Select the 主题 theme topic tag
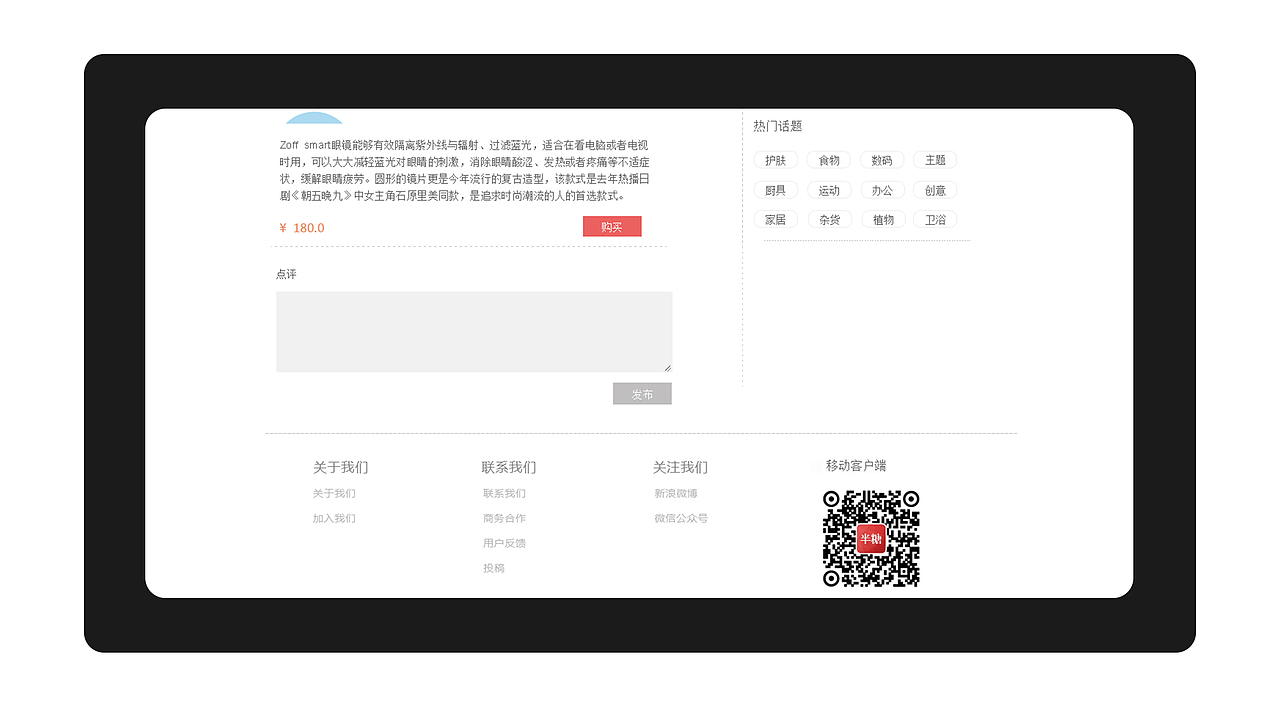Viewport: 1280px width, 708px height. pyautogui.click(x=935, y=159)
